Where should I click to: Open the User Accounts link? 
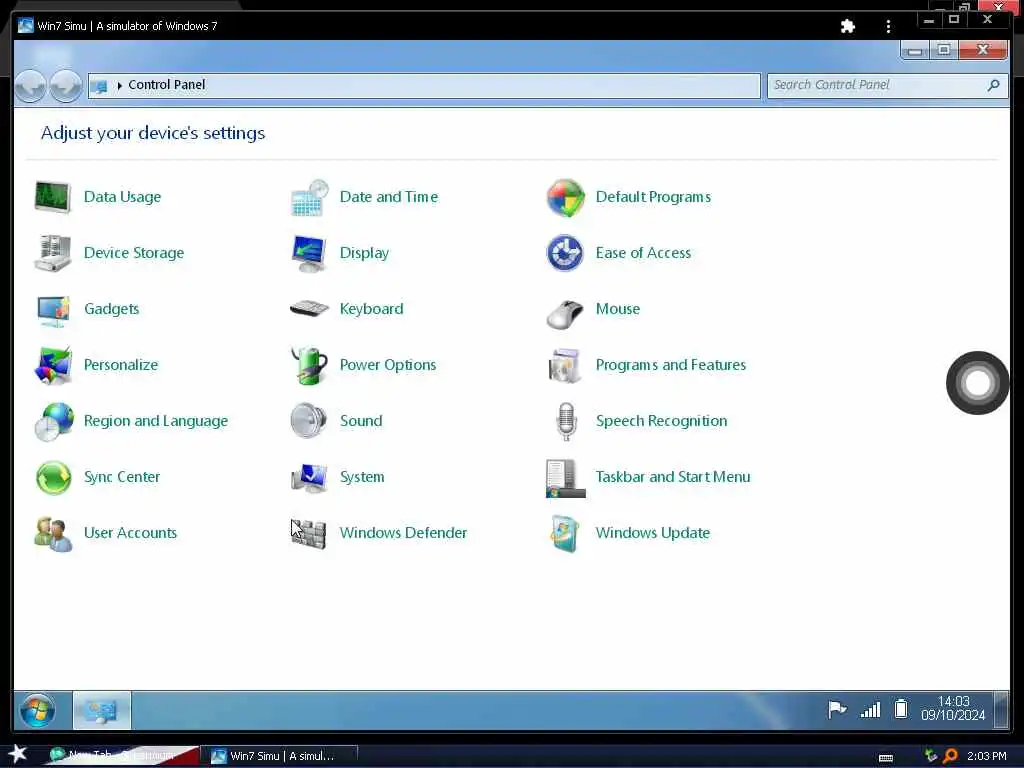[x=131, y=533]
